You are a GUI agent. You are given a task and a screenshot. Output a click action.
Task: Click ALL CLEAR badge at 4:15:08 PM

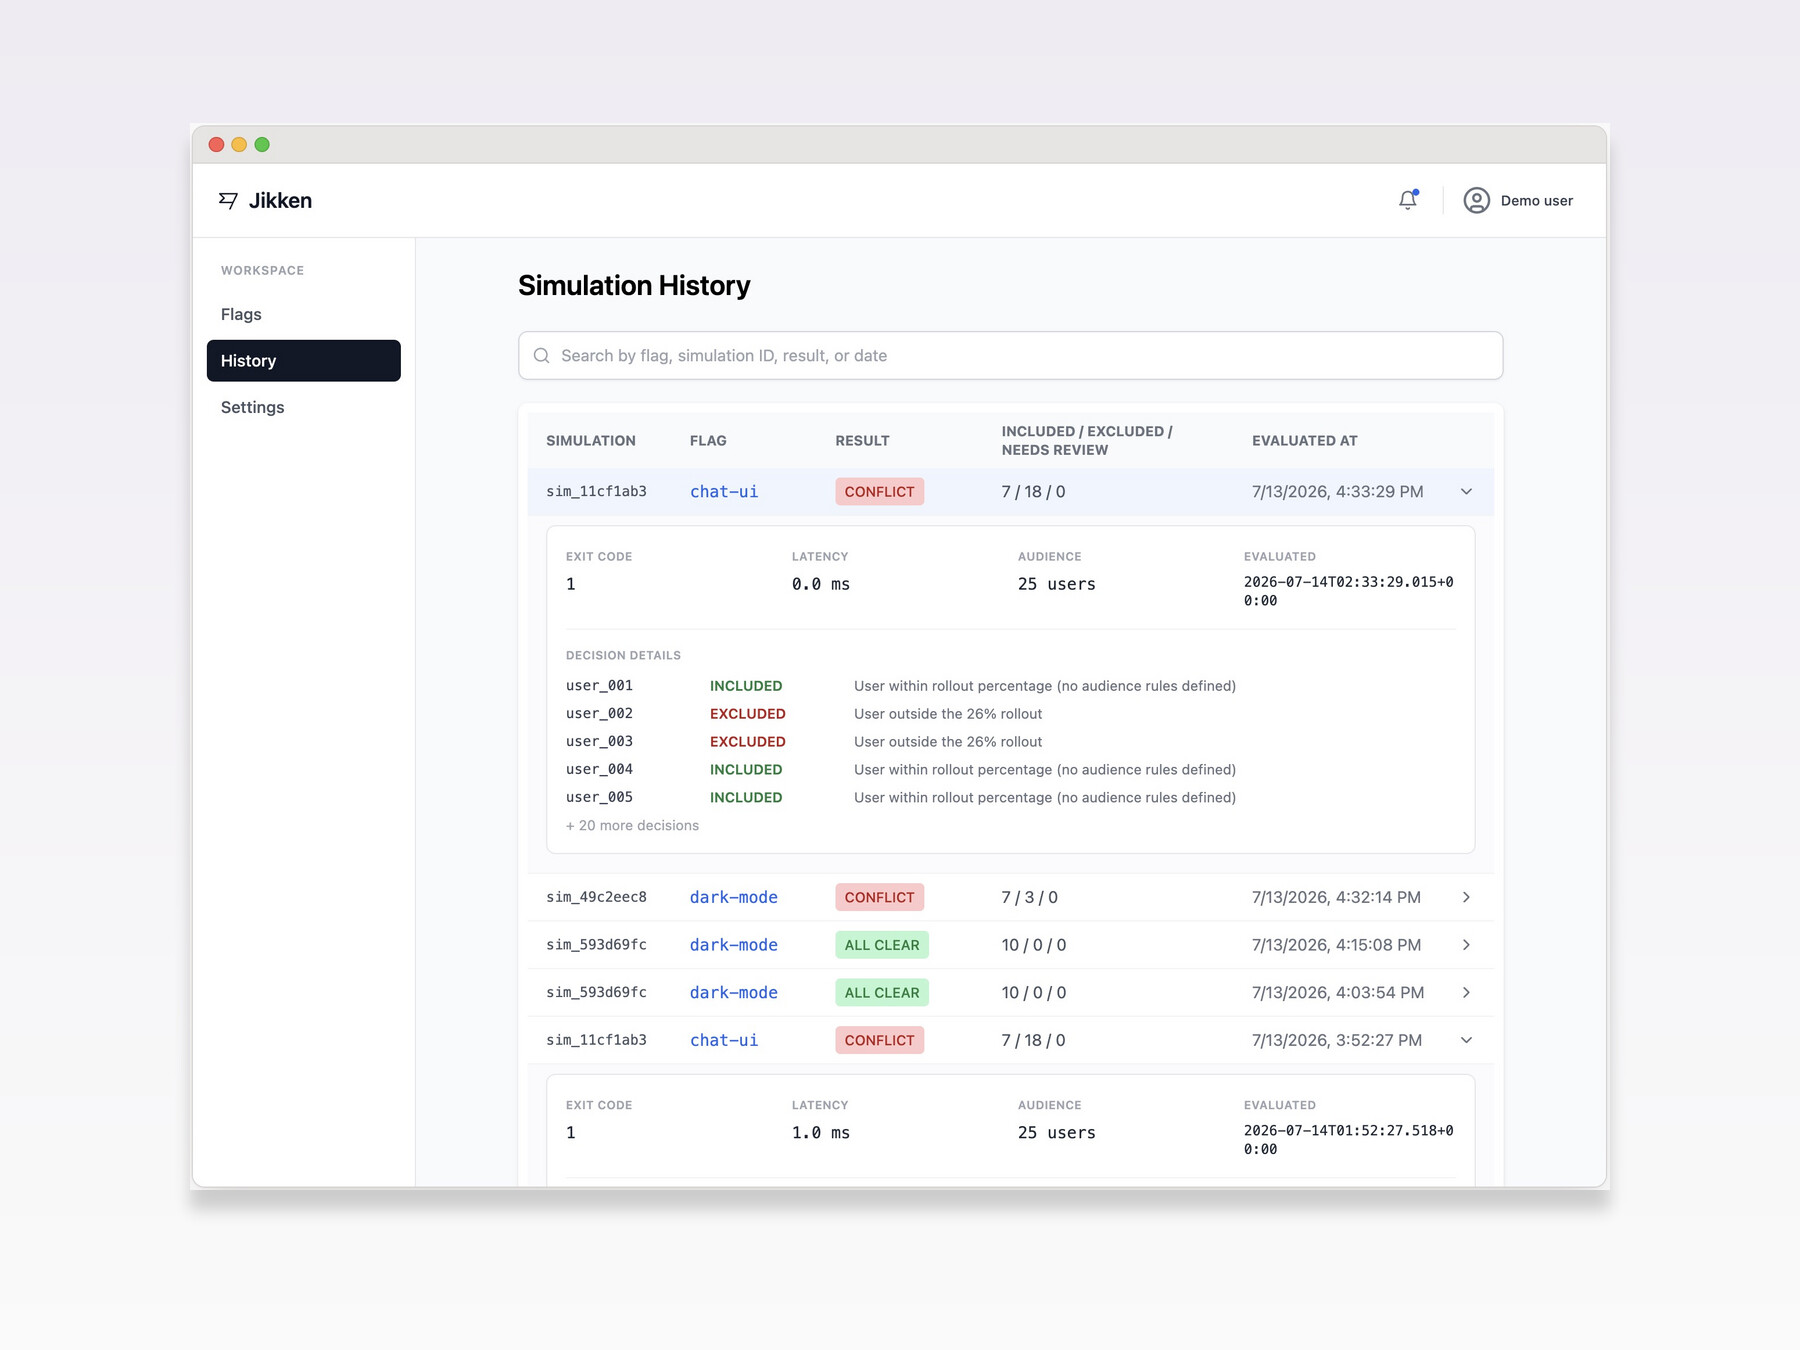pyautogui.click(x=882, y=945)
